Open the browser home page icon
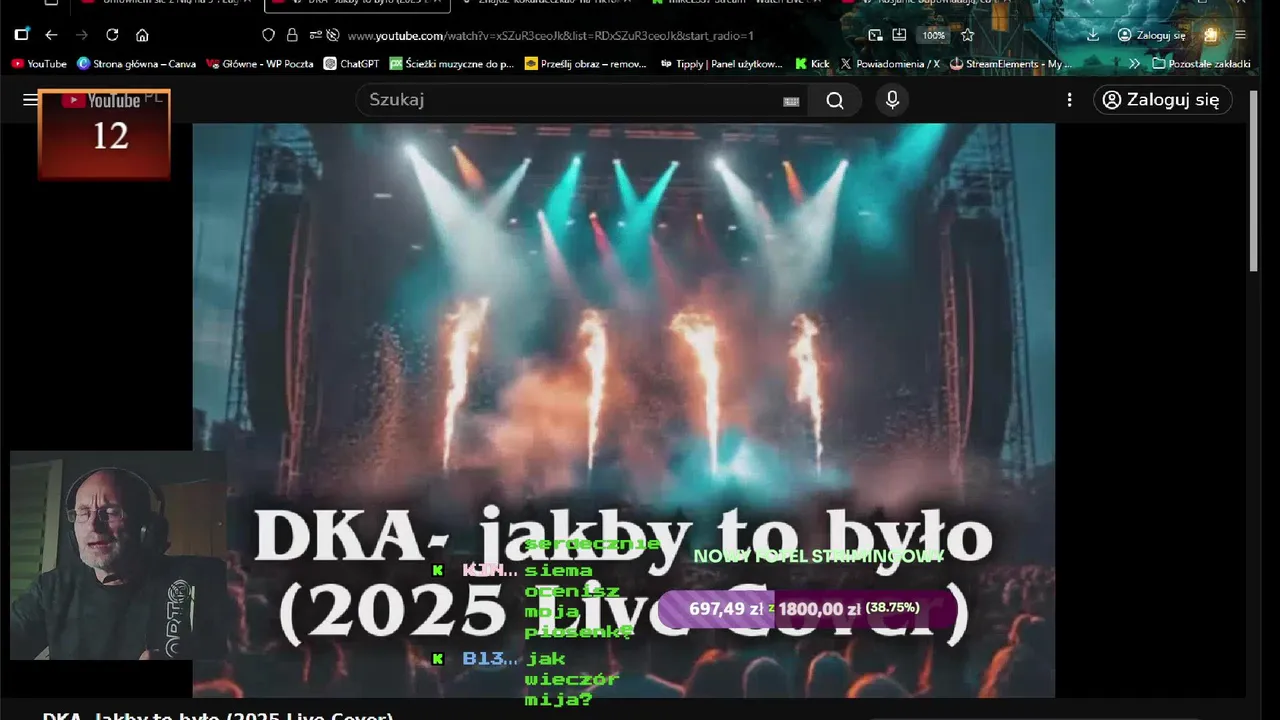This screenshot has height=720, width=1280. [142, 35]
